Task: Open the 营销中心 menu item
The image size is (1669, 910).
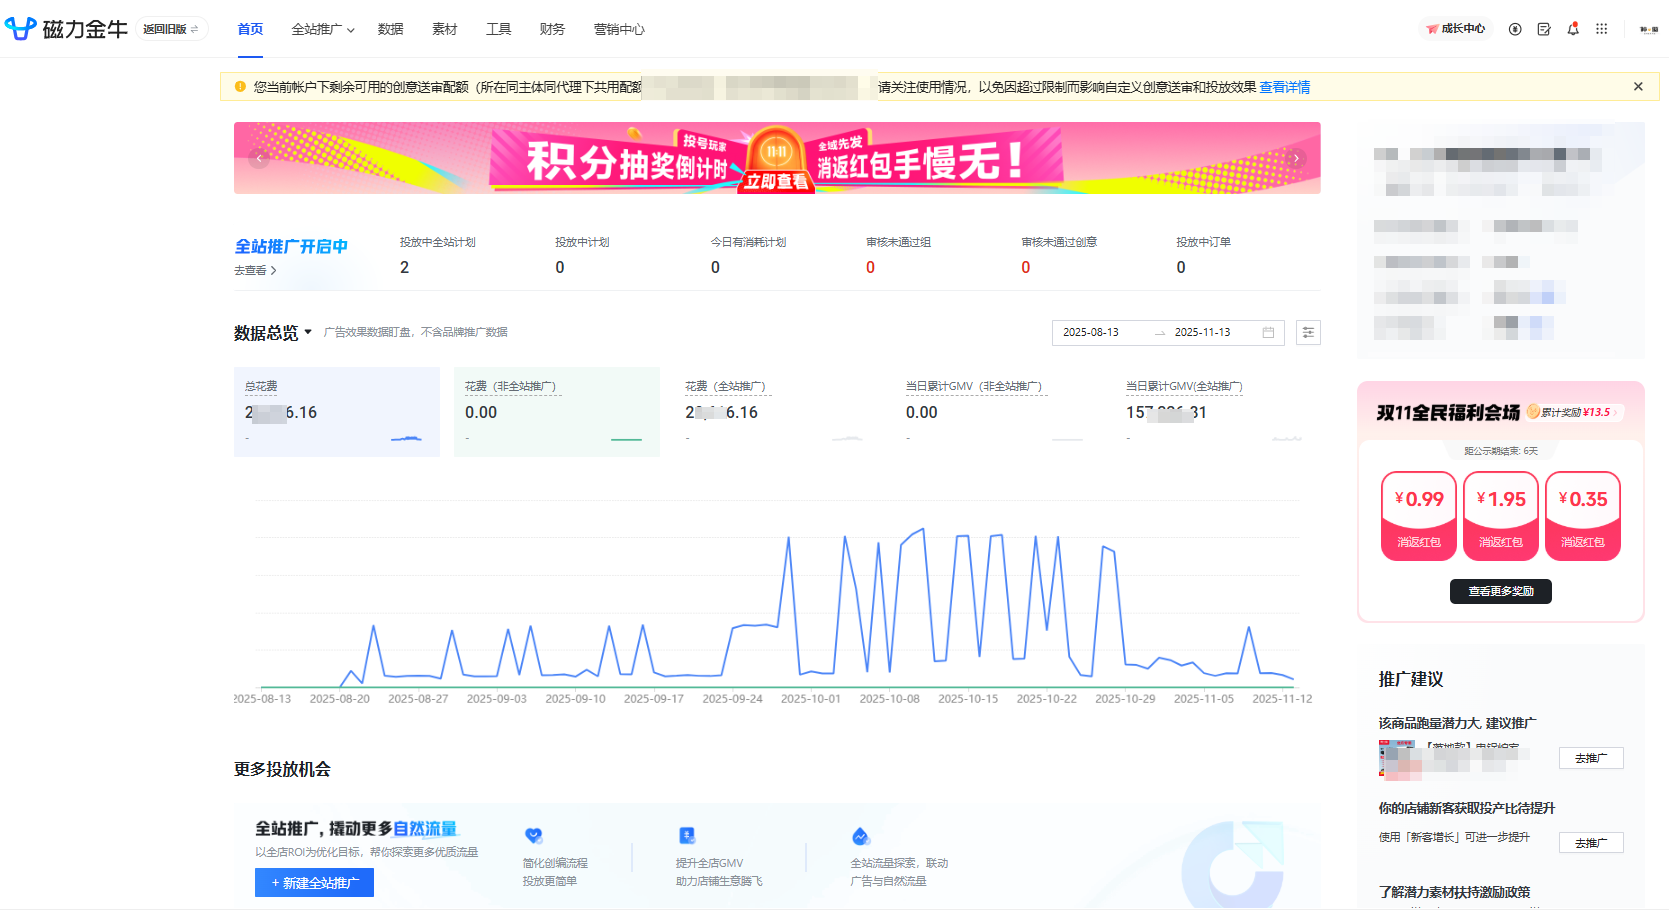Action: click(619, 29)
